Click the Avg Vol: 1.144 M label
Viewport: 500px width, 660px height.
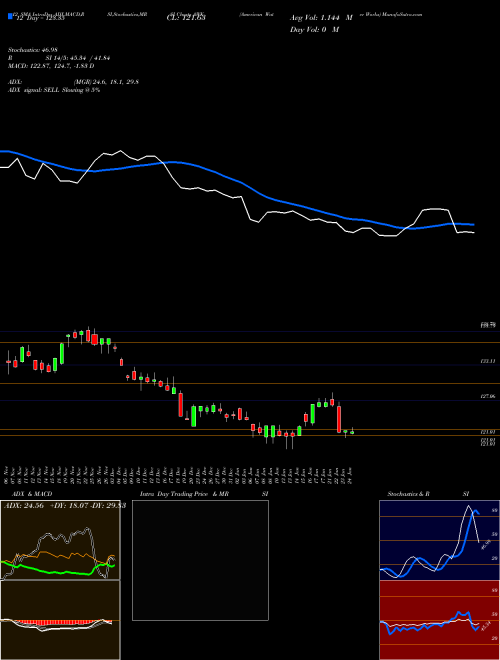[x=321, y=18]
